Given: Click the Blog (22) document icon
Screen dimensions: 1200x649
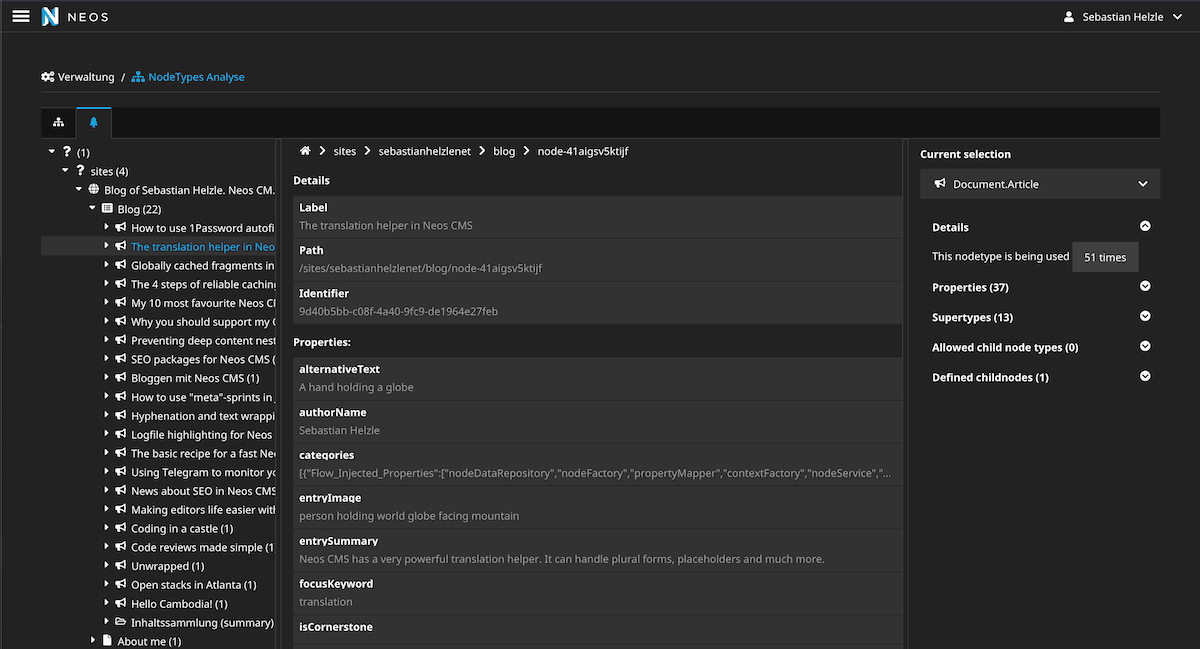Looking at the screenshot, I should [x=107, y=209].
